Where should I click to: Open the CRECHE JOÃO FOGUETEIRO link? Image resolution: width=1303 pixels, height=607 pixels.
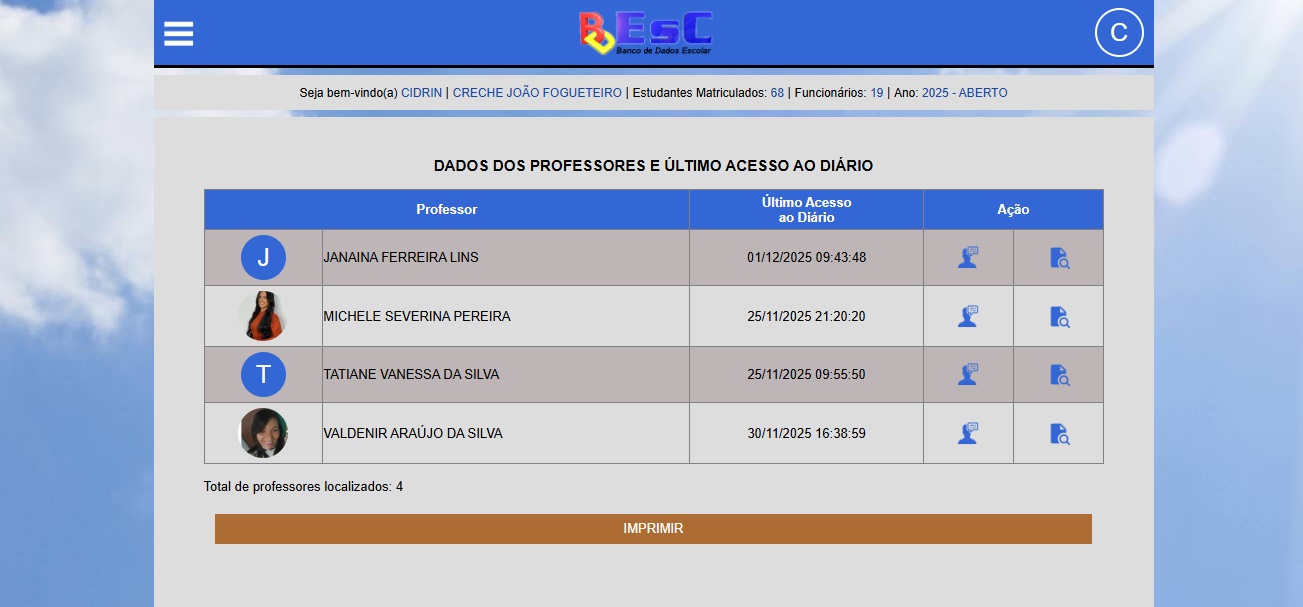coord(537,93)
